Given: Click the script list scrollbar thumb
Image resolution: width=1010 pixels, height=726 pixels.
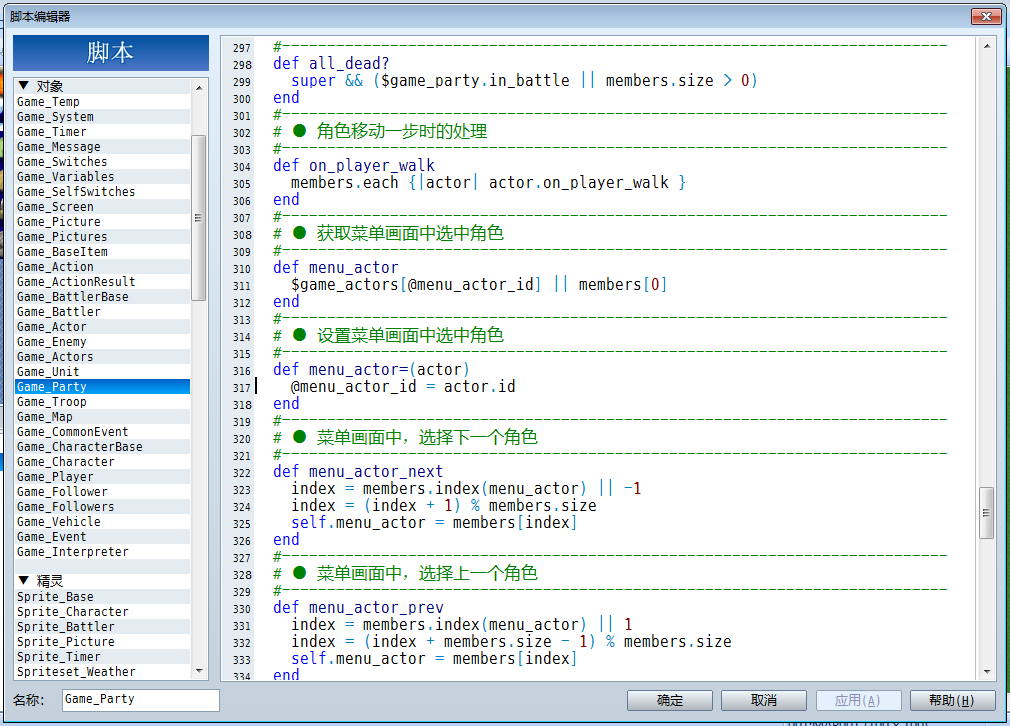Looking at the screenshot, I should point(199,218).
